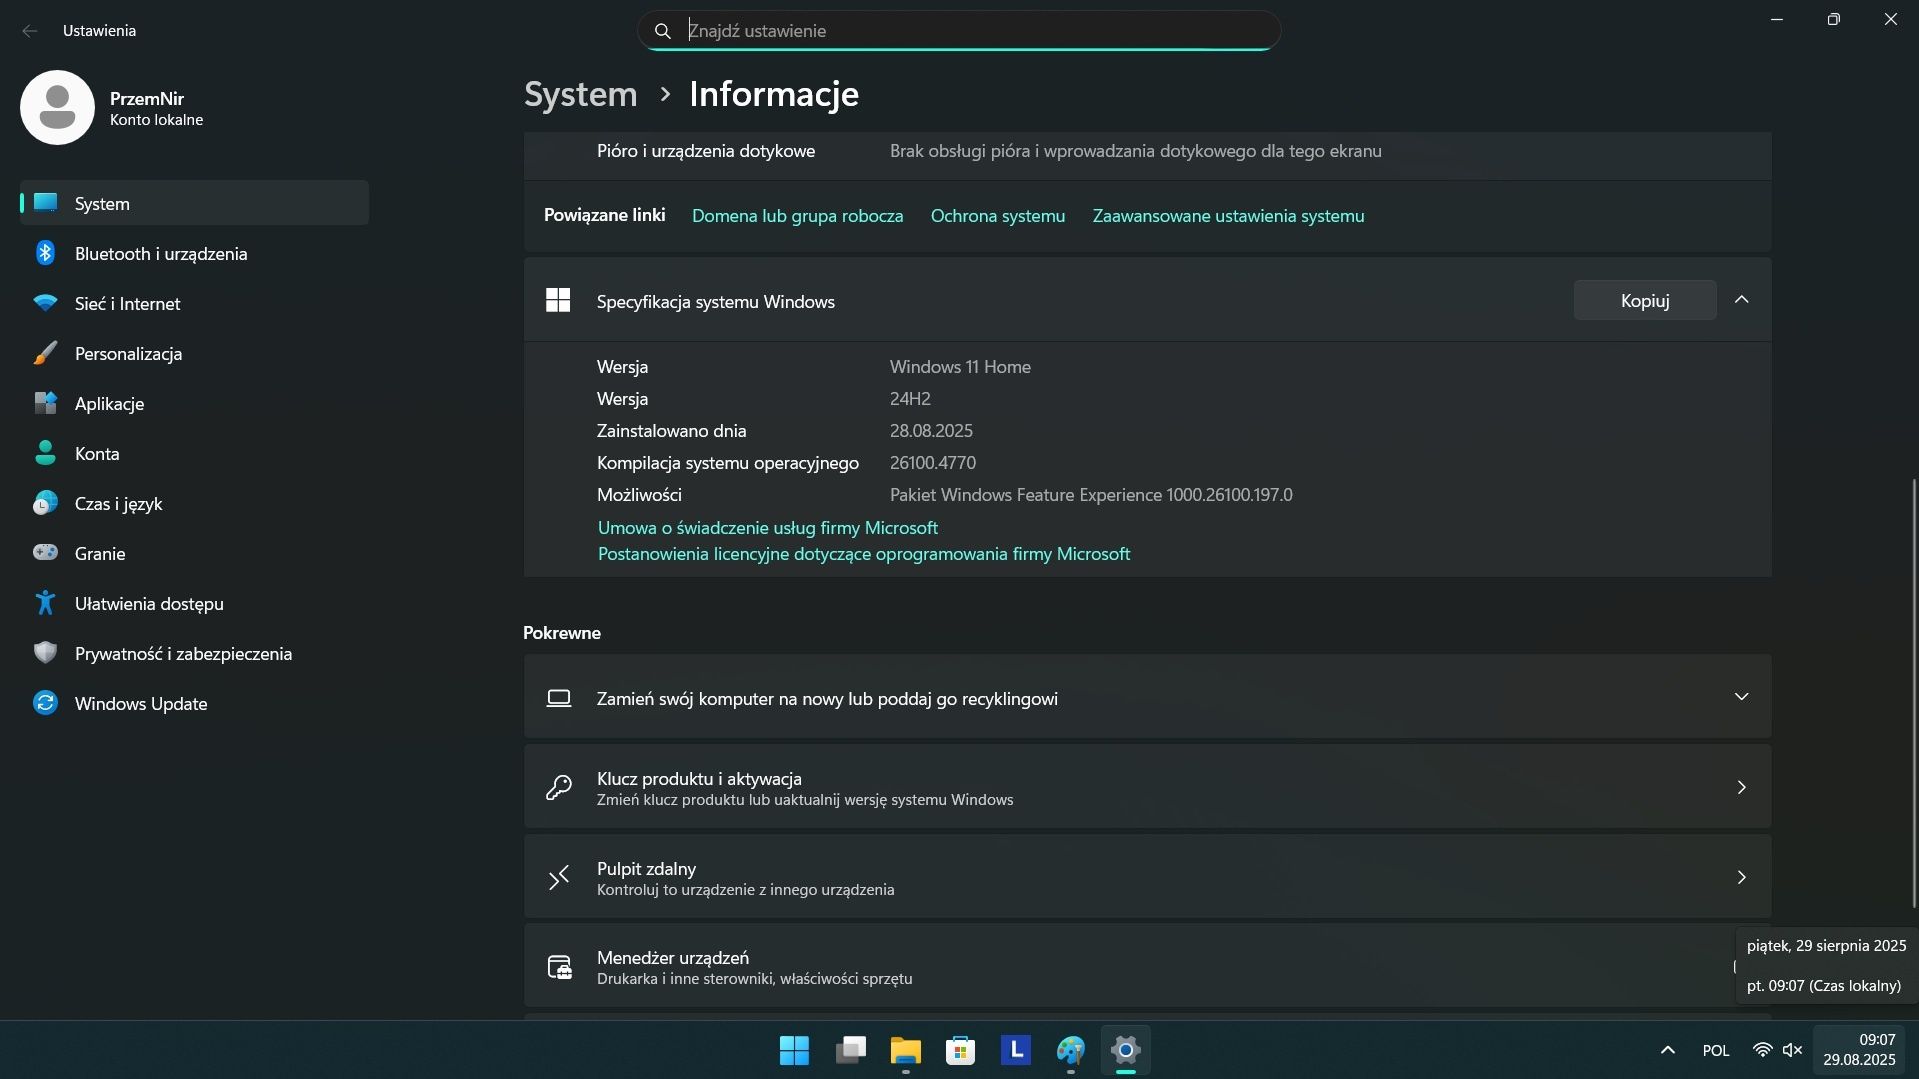The image size is (1919, 1079).
Task: Click the Pokrewne section heading
Action: (x=562, y=633)
